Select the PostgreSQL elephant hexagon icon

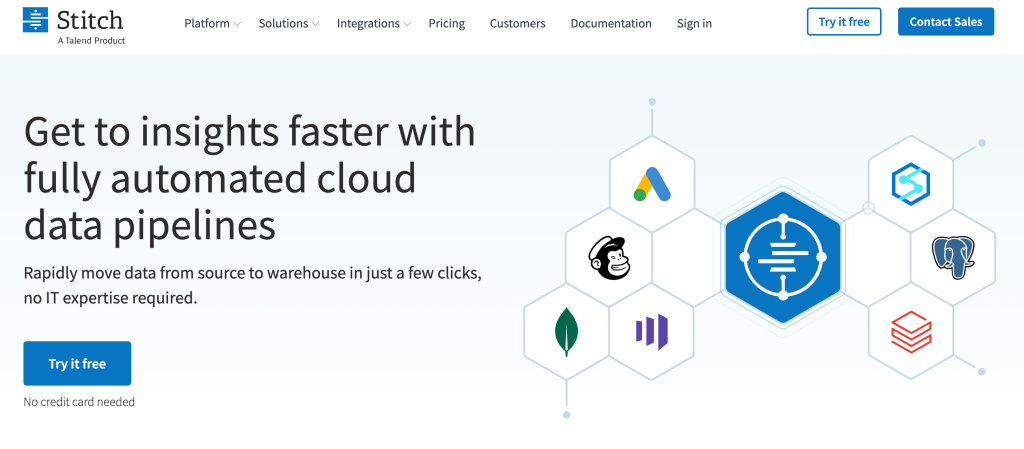coord(953,257)
